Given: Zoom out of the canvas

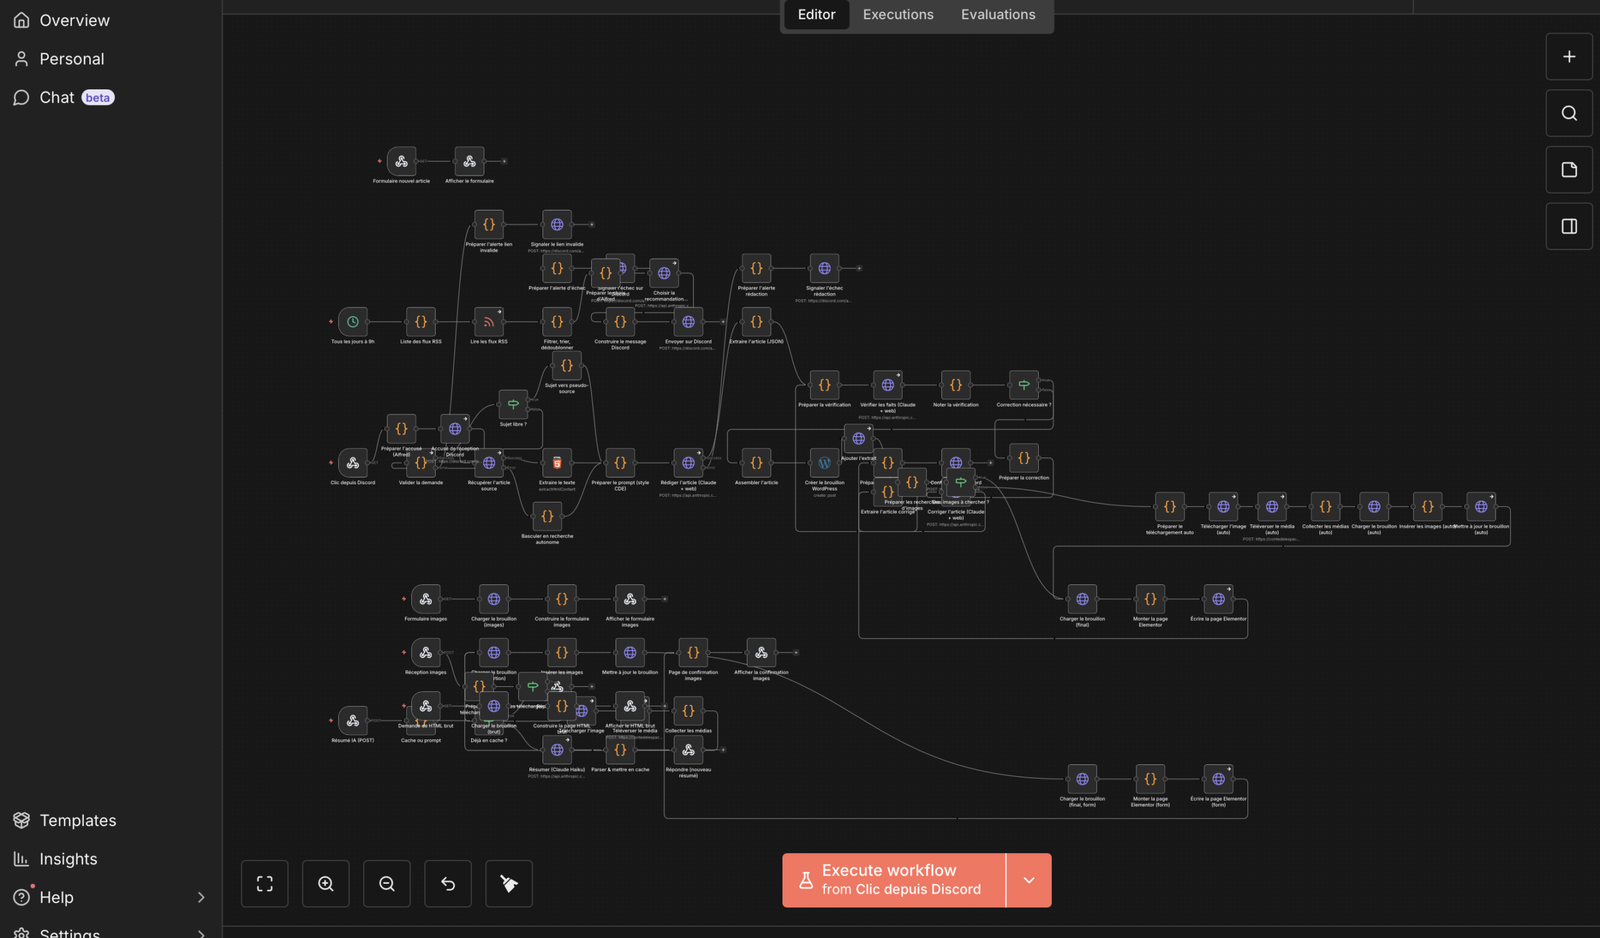Looking at the screenshot, I should click(387, 884).
